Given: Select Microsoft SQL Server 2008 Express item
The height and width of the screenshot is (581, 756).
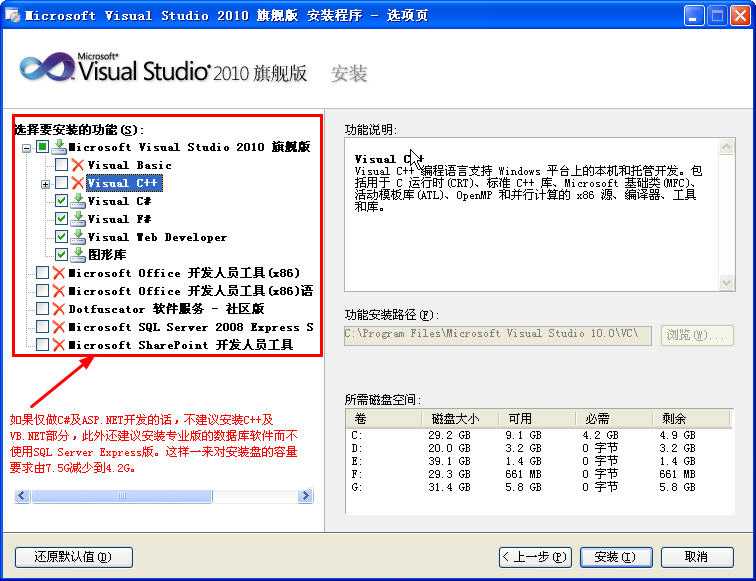Looking at the screenshot, I should click(x=190, y=327).
